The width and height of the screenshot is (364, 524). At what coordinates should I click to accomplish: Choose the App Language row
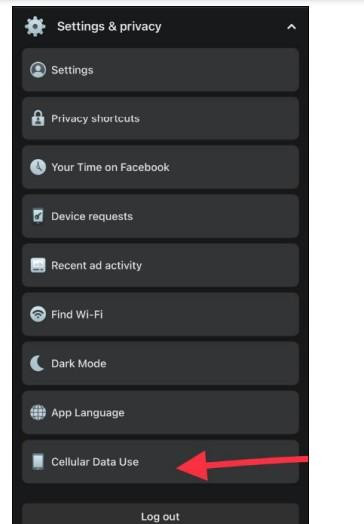pyautogui.click(x=160, y=412)
